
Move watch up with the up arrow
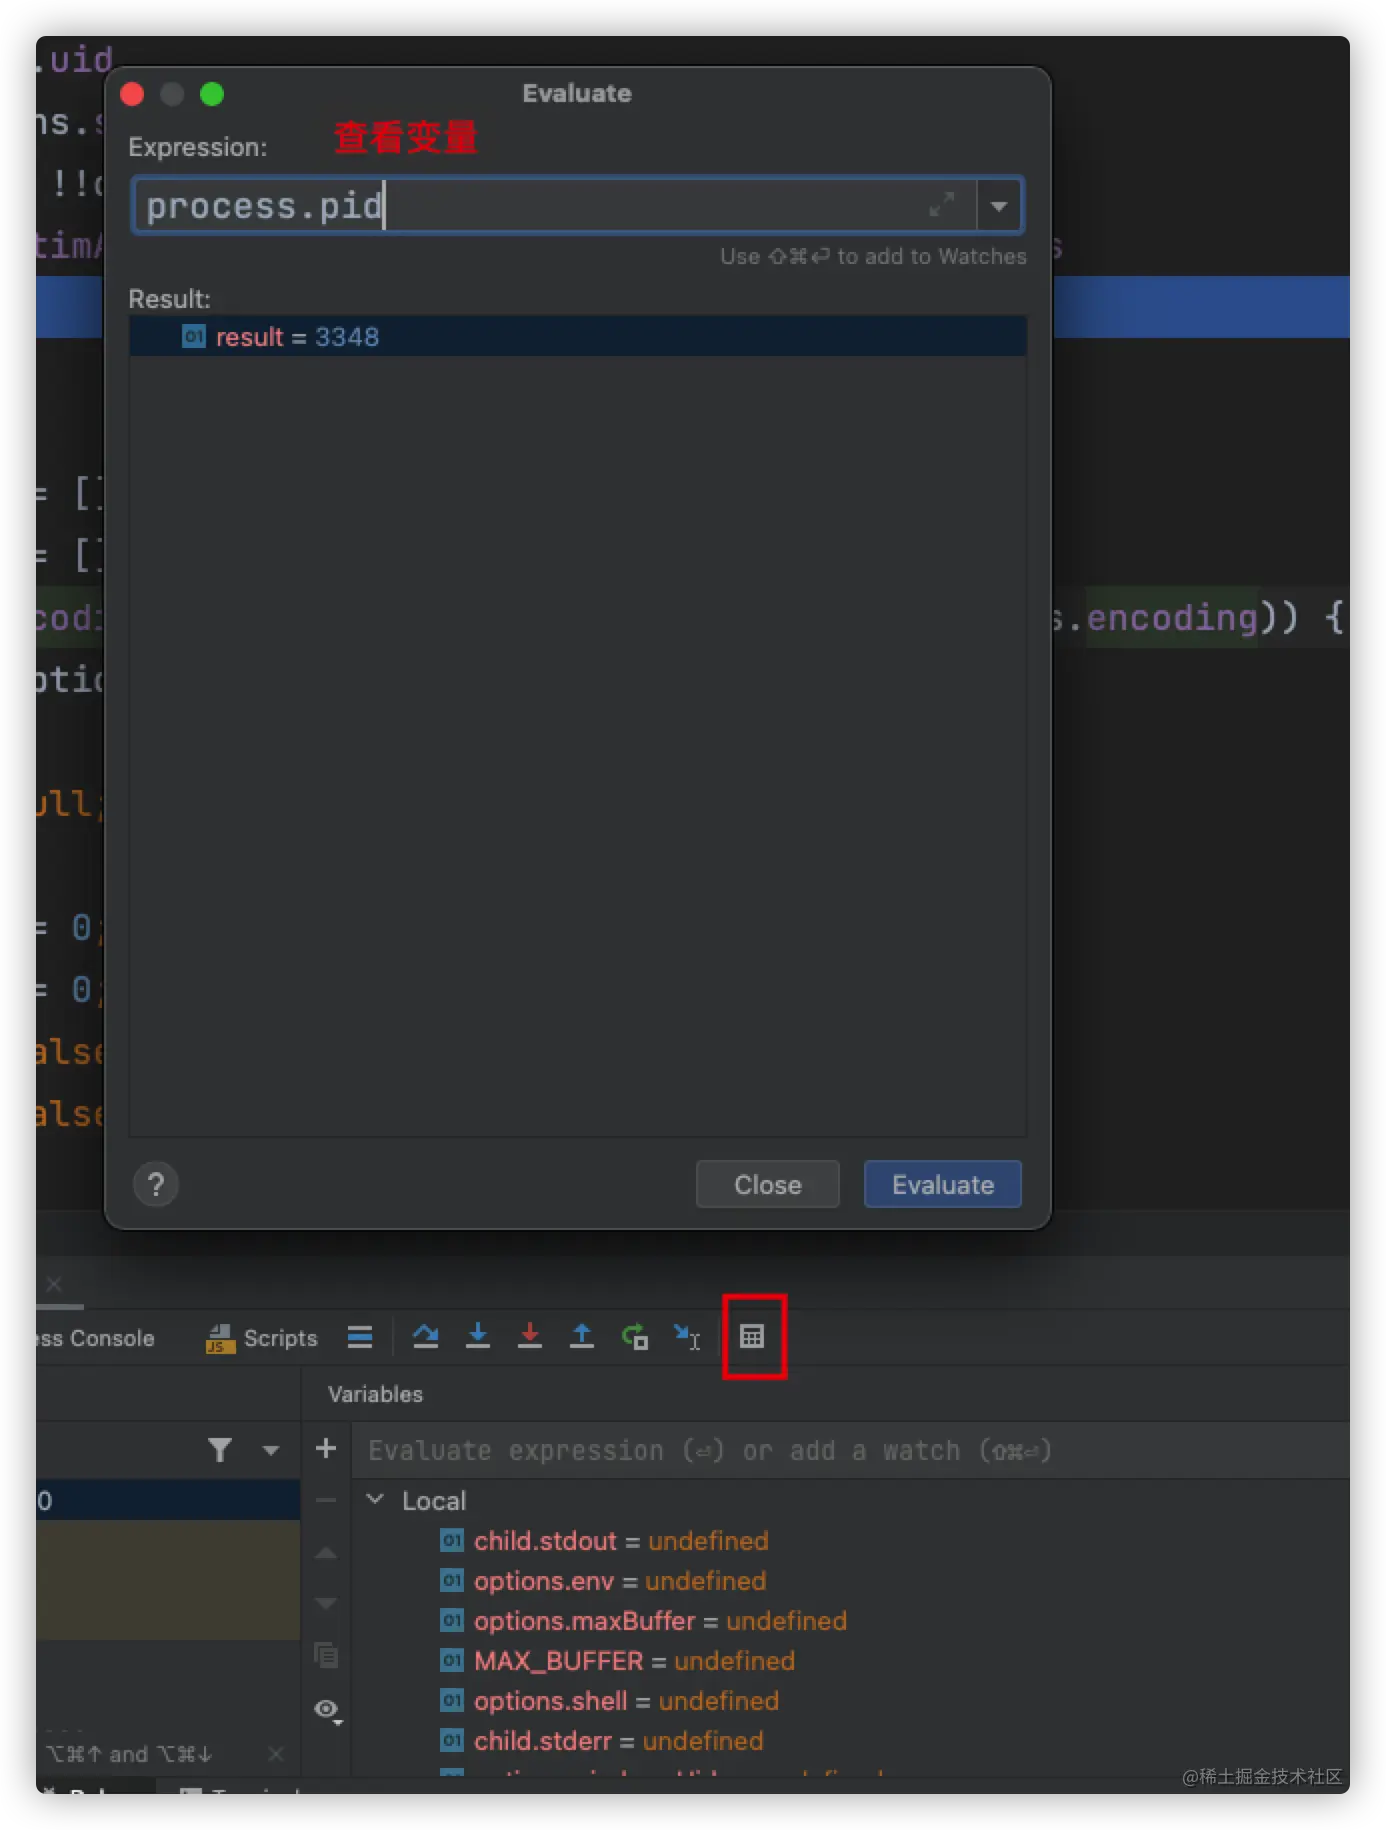tap(326, 1553)
